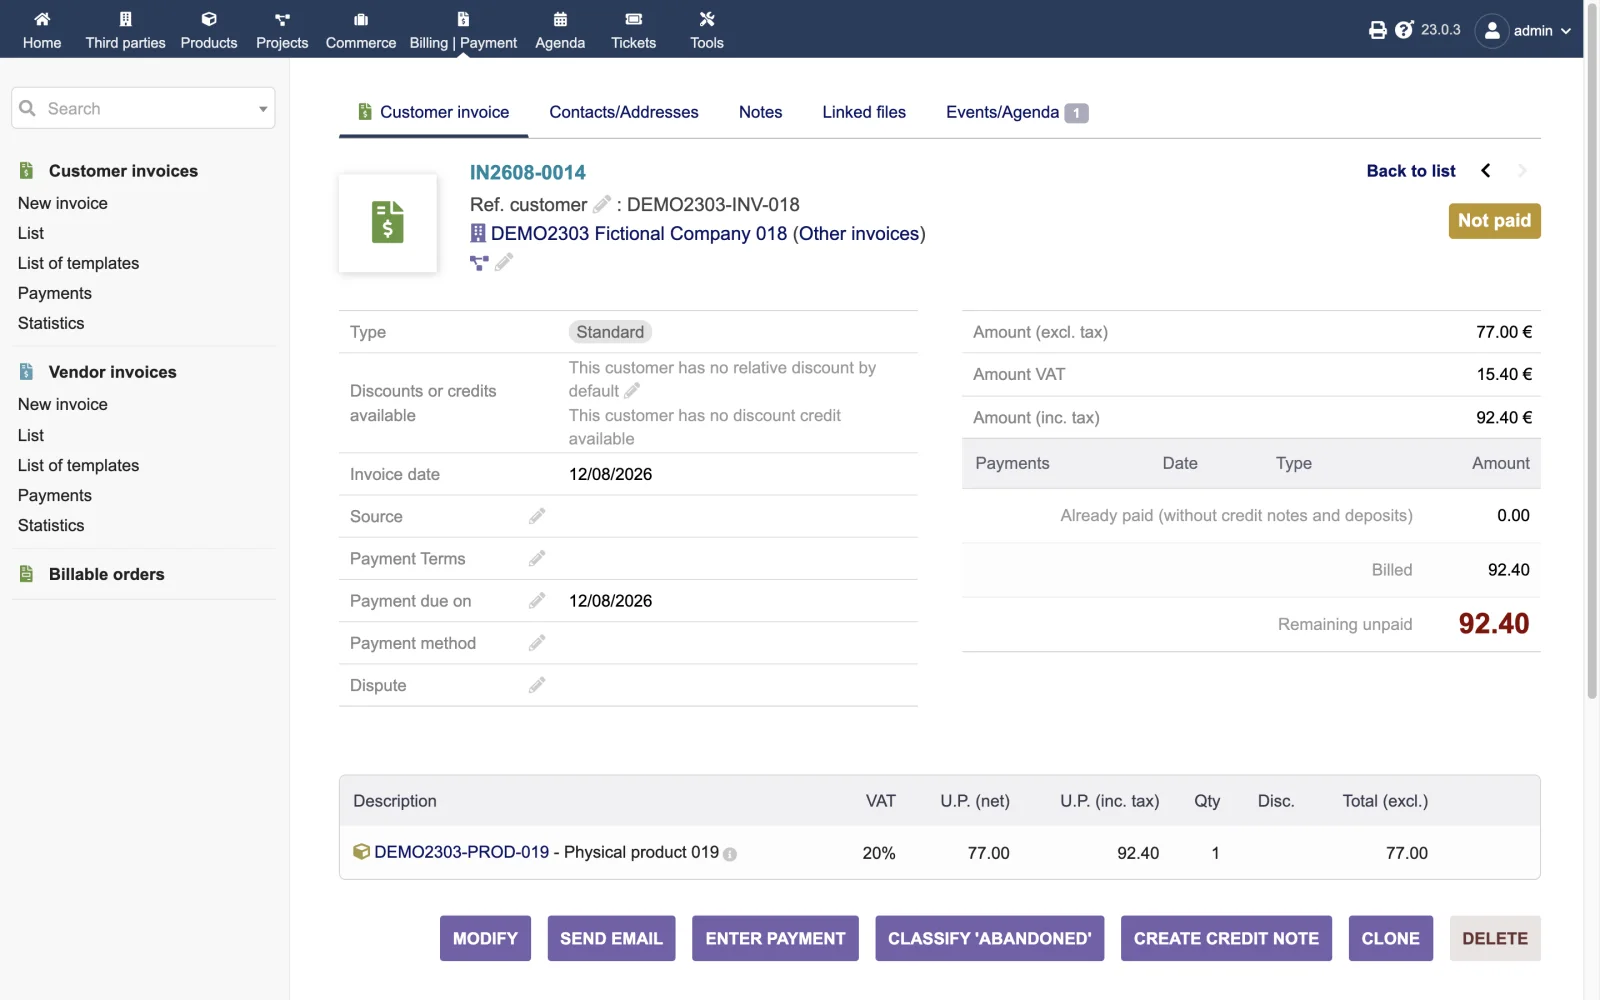Click the Remaining unpaid 92.40 value
Screen dimensions: 1600x1000
(1493, 624)
